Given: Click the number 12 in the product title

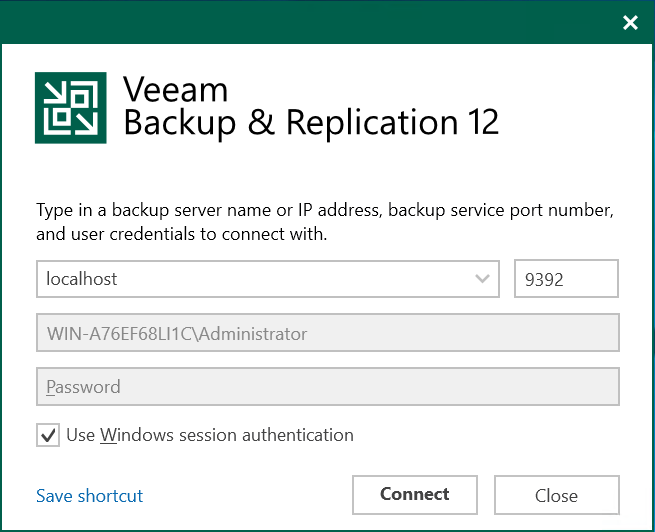Looking at the screenshot, I should point(483,122).
